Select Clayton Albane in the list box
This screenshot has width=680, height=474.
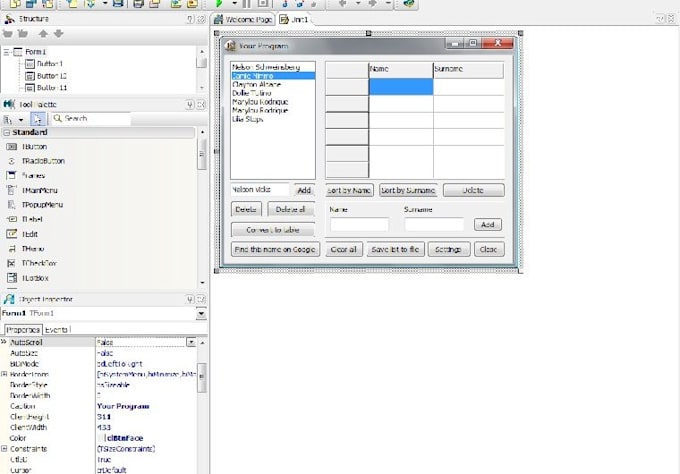[x=273, y=85]
